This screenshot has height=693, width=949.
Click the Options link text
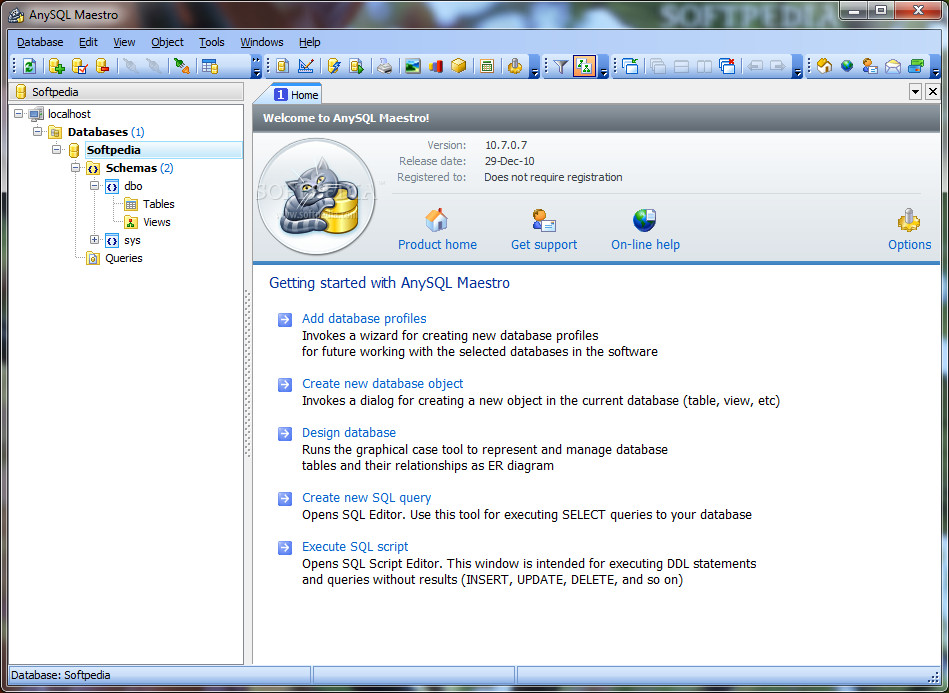909,245
